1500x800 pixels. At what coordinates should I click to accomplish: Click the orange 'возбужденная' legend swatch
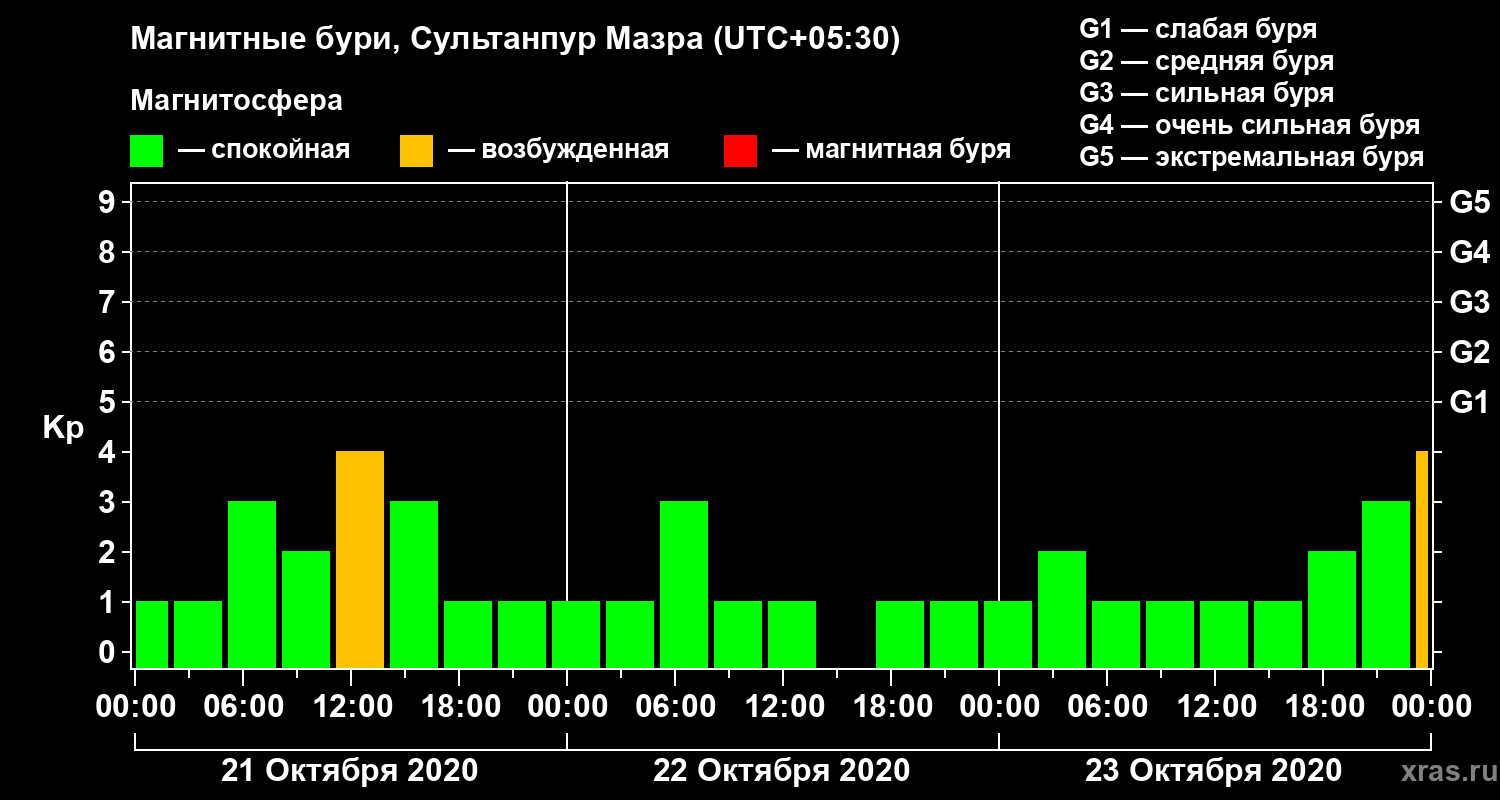coord(416,151)
